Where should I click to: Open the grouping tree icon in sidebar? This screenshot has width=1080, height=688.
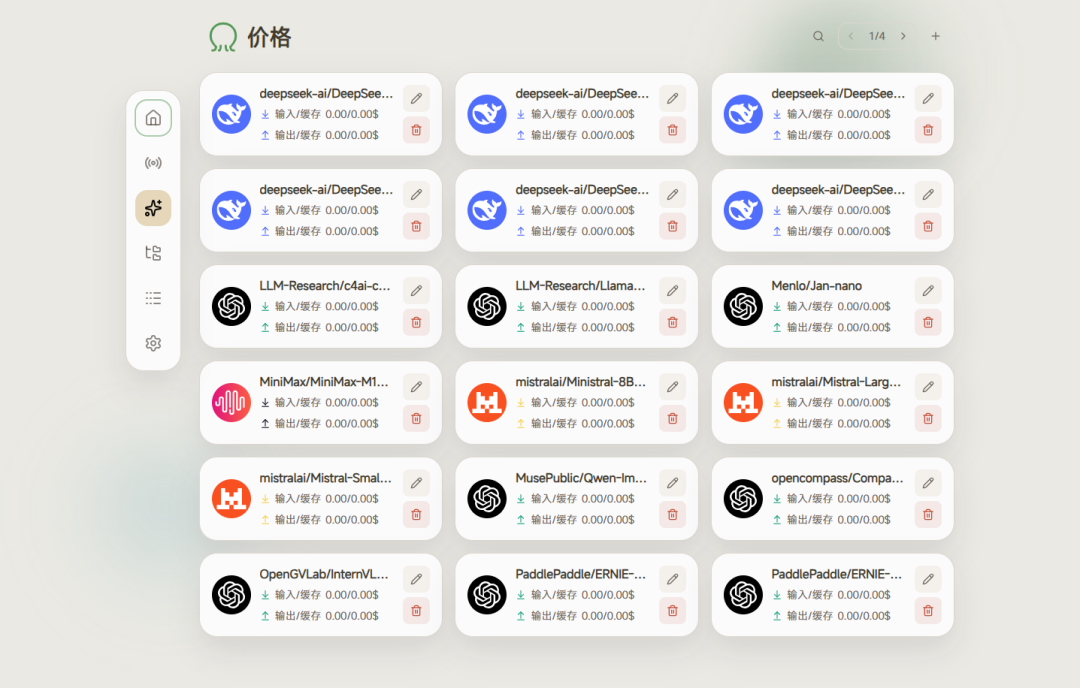pyautogui.click(x=153, y=253)
